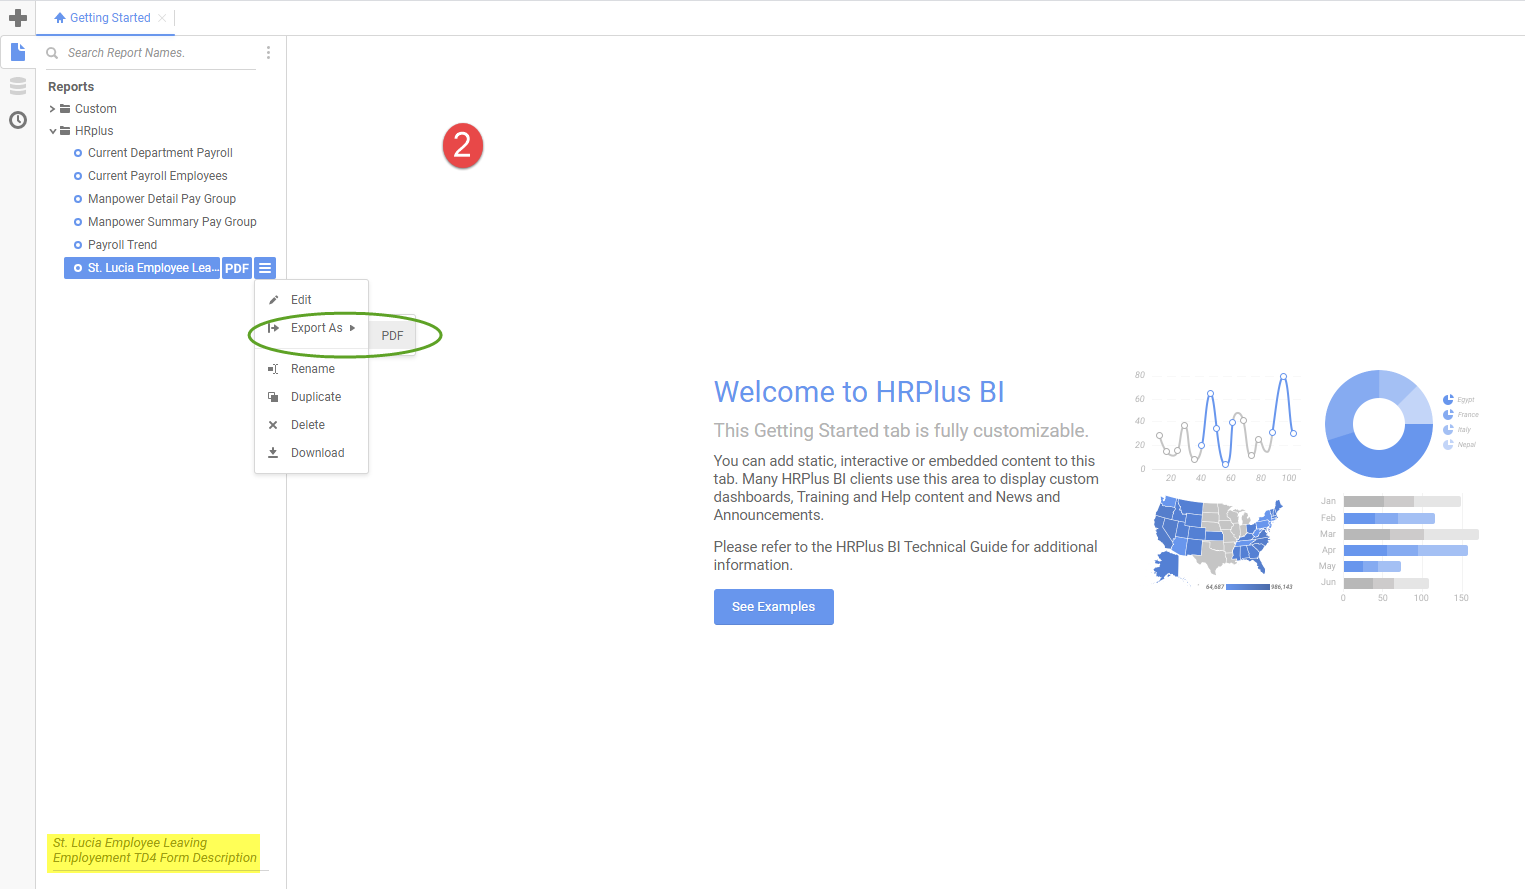Open the Current Payroll Employees report
Image resolution: width=1525 pixels, height=889 pixels.
coord(157,176)
